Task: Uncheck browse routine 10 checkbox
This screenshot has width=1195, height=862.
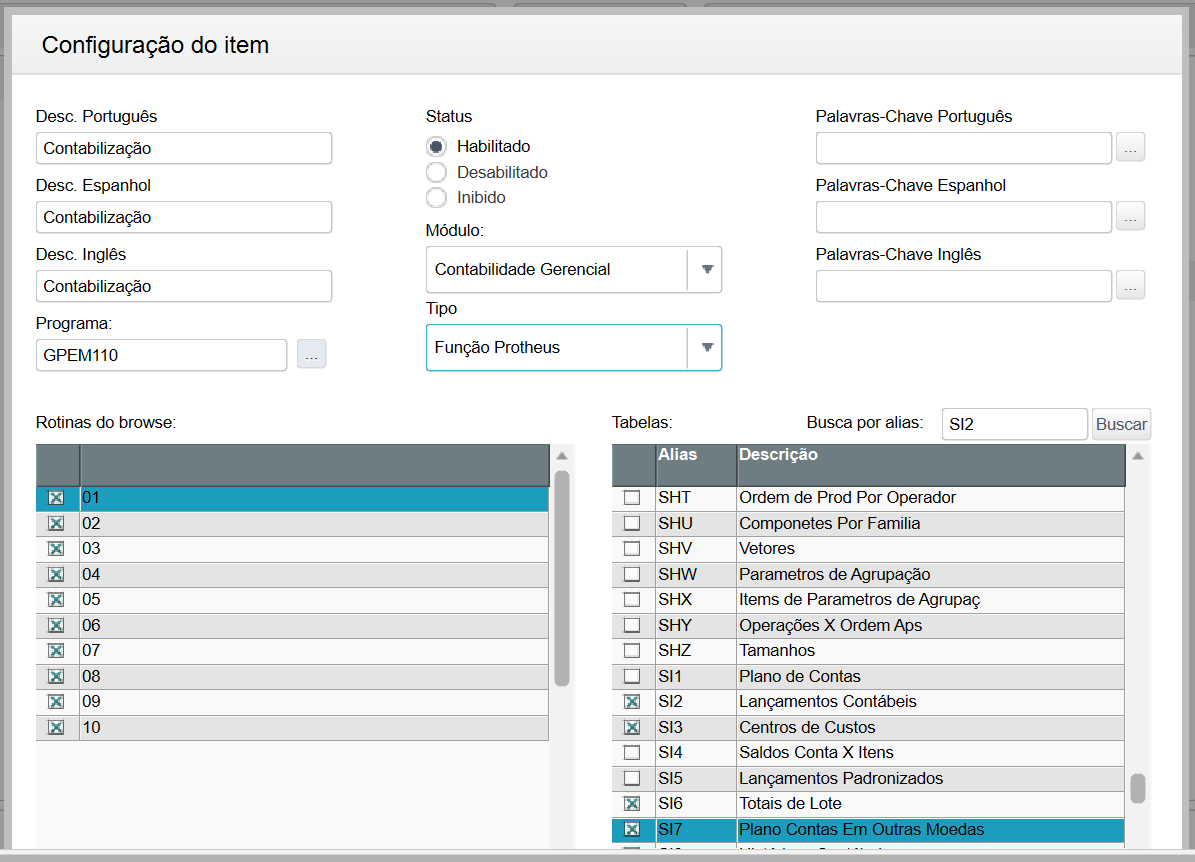Action: (56, 728)
